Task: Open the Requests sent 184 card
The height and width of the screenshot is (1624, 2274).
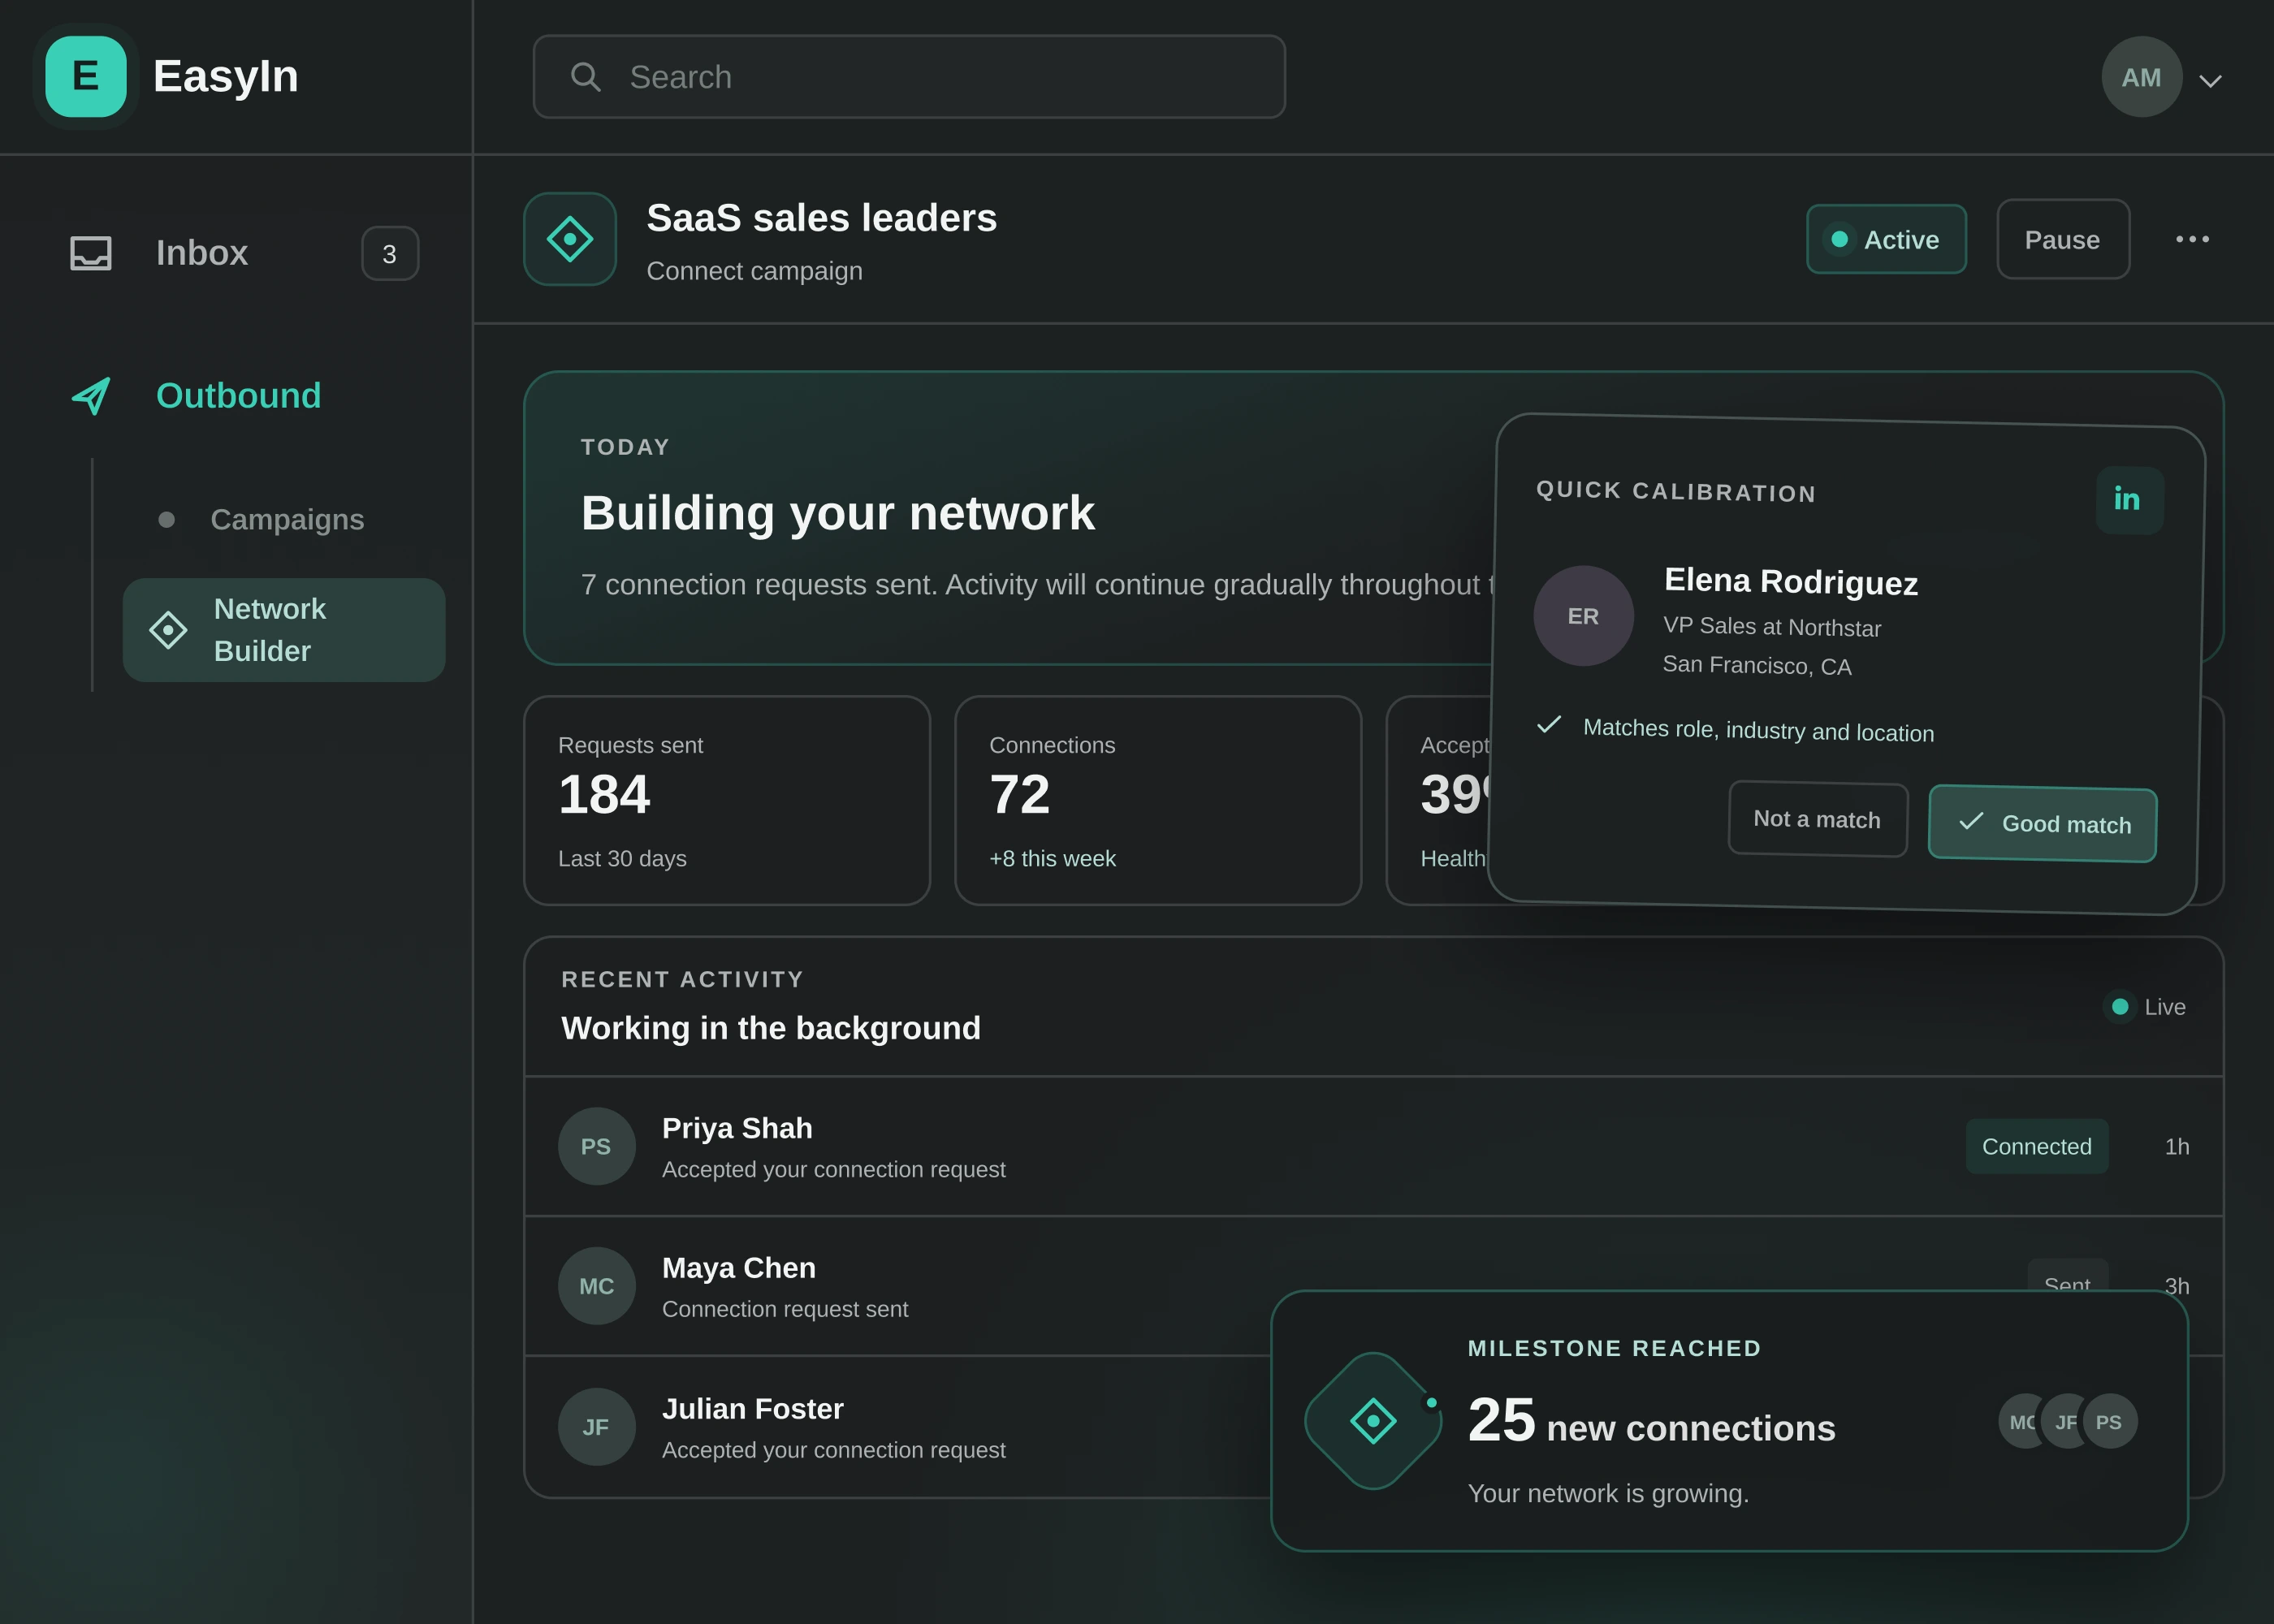Action: click(x=727, y=800)
